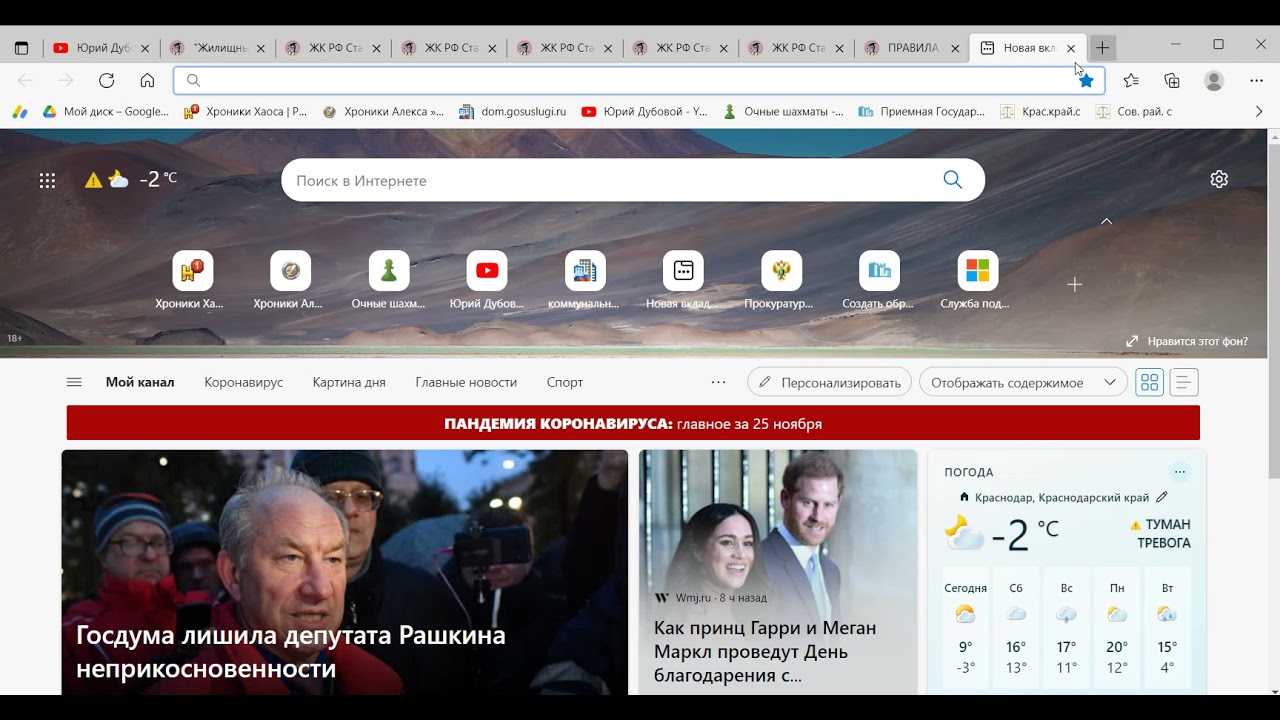The image size is (1280, 720).
Task: Select the Картина дня feed tab
Action: coord(349,382)
